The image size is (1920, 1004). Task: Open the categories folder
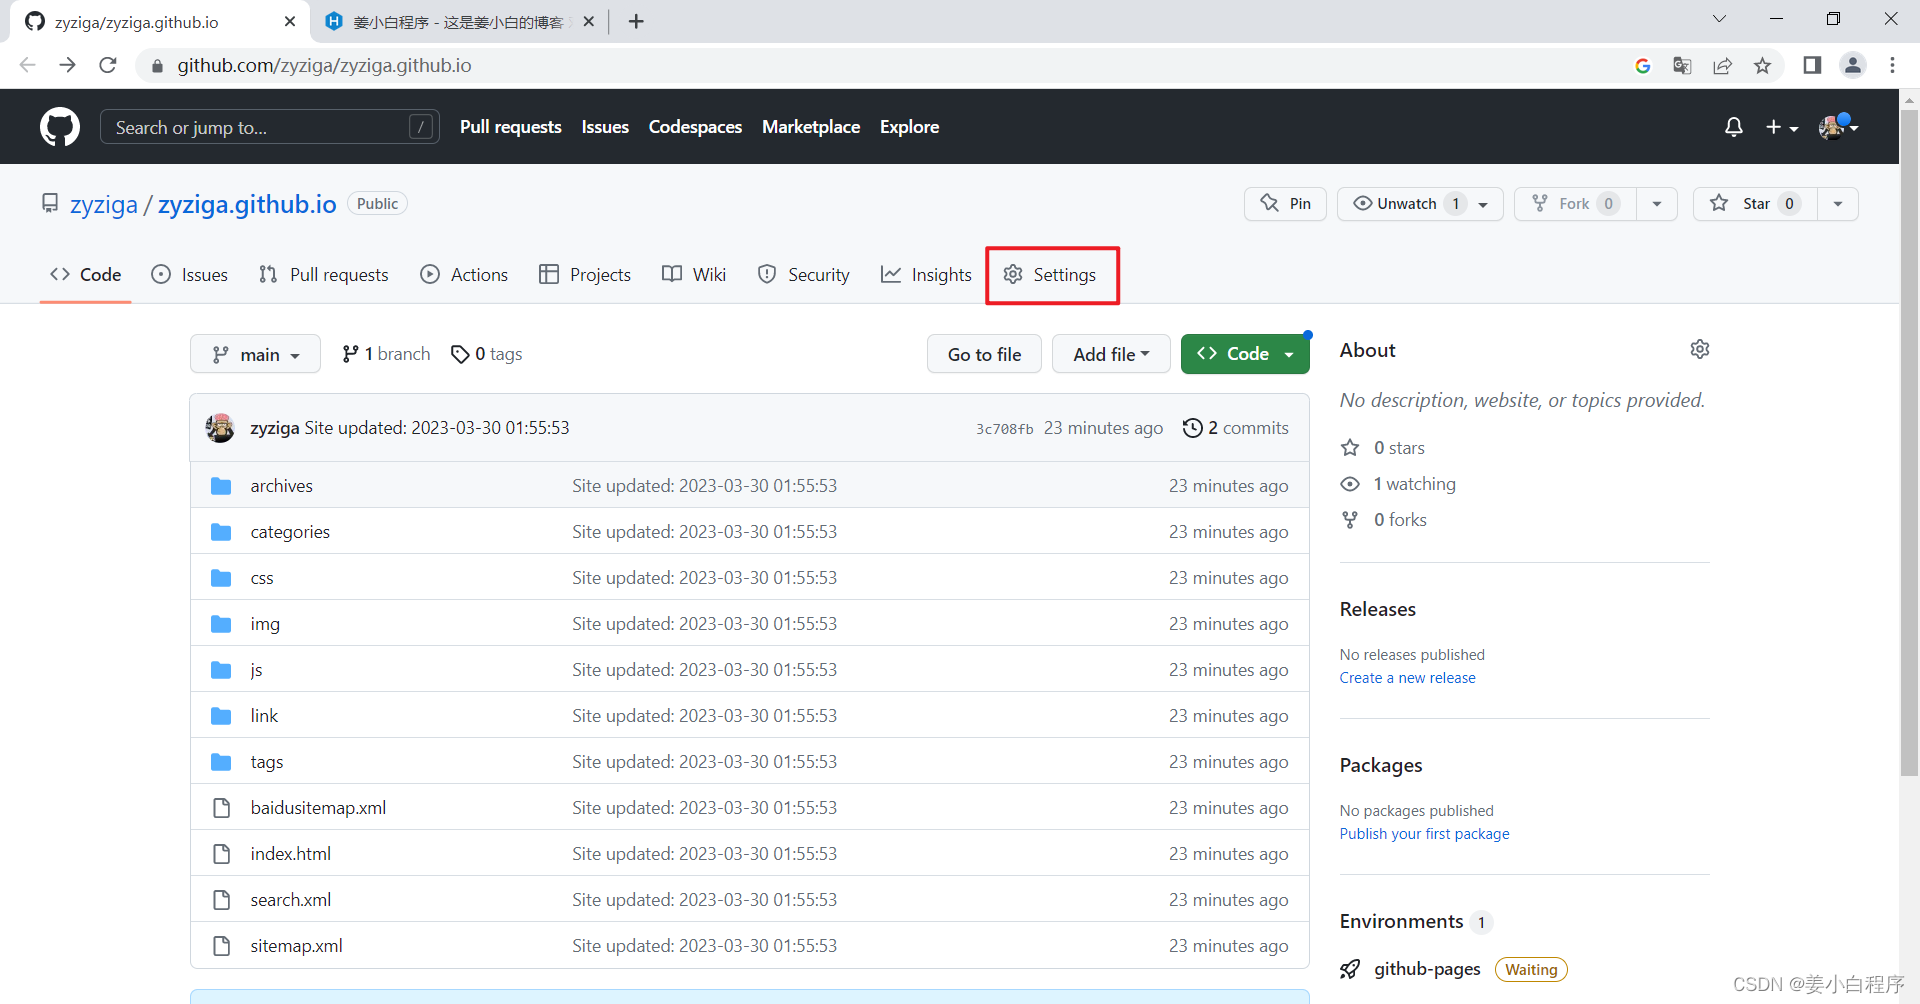pos(290,532)
